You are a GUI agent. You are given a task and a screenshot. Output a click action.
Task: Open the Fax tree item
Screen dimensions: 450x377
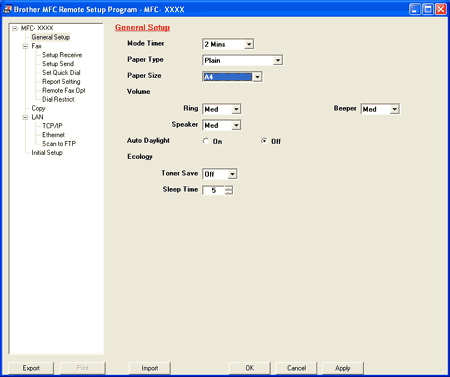tap(36, 46)
